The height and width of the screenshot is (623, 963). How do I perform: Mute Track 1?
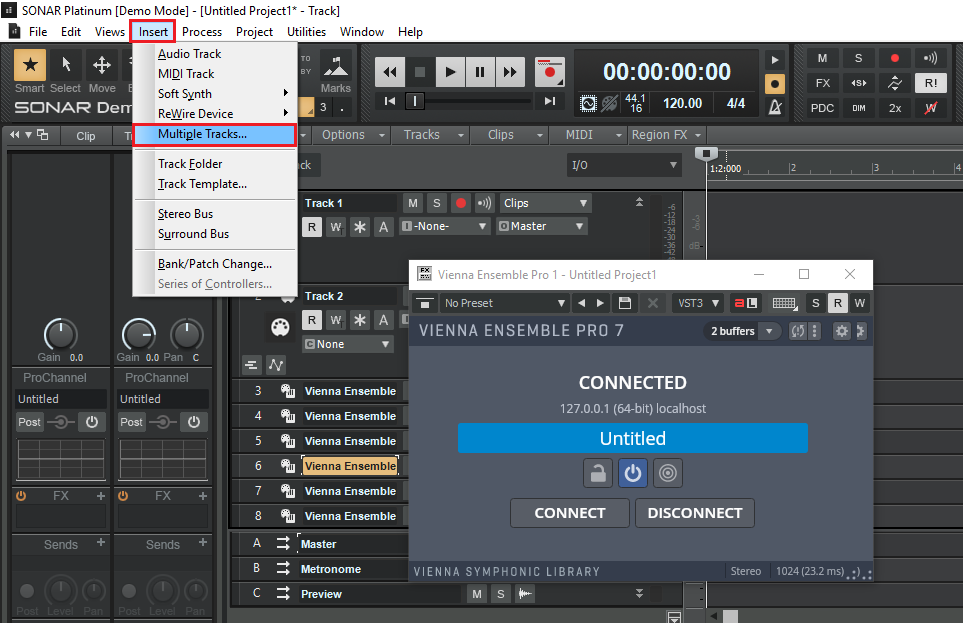pos(413,203)
